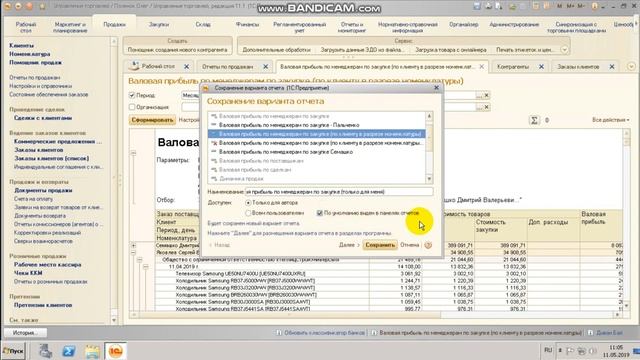Open the Закупки section
The height and width of the screenshot is (360, 640).
point(159,24)
